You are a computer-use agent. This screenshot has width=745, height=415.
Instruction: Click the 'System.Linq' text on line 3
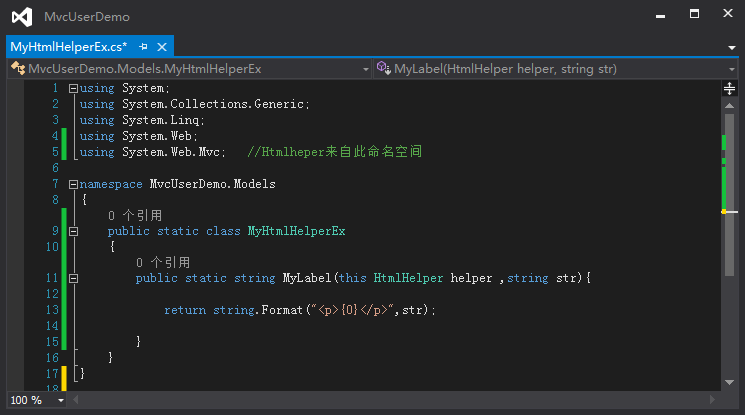pyautogui.click(x=161, y=120)
